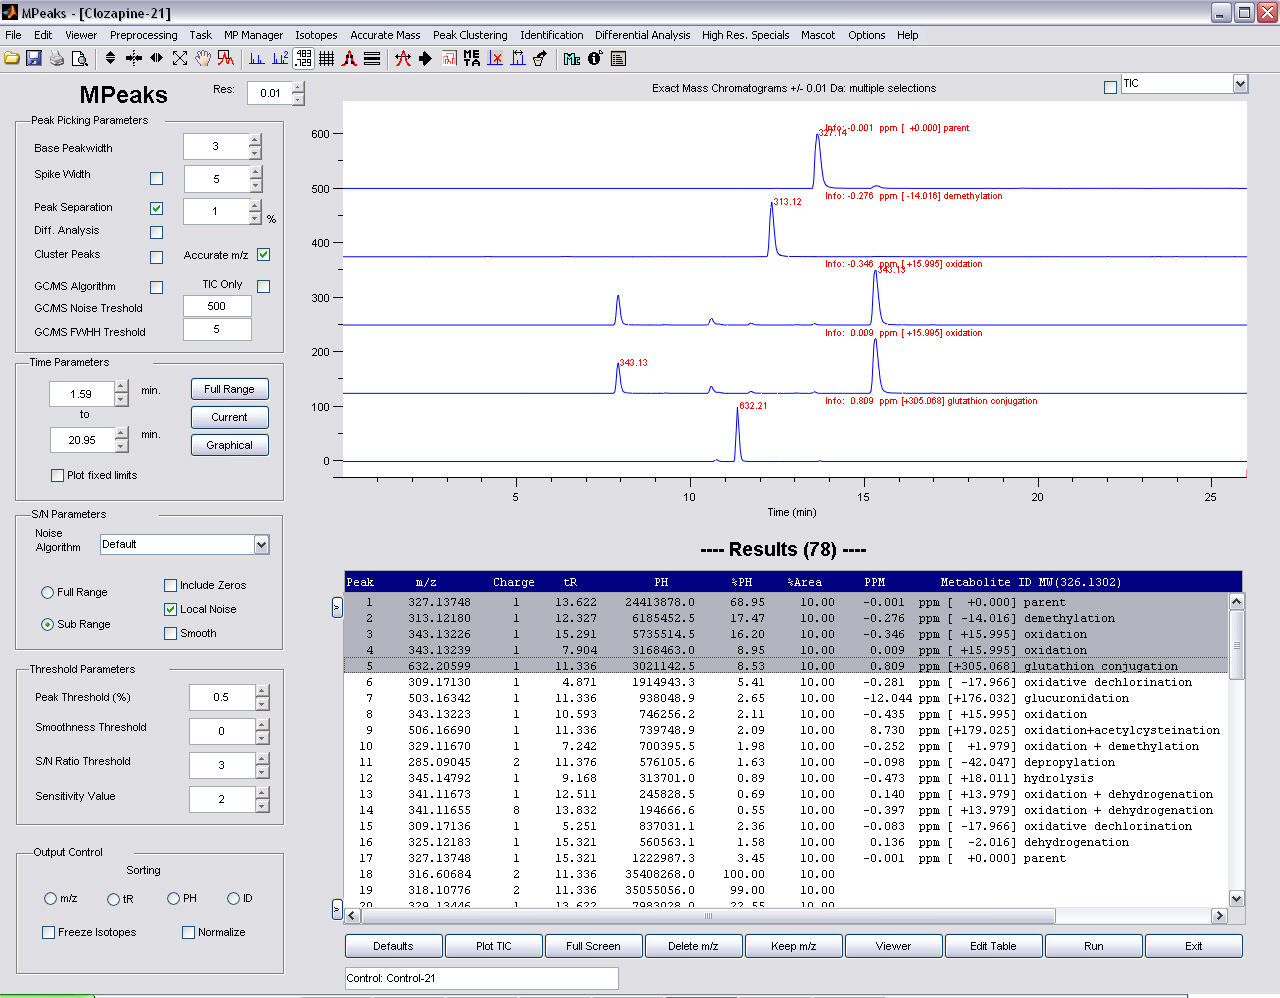Increase Peak Threshold (%) with up arrow
The image size is (1280, 998).
(x=262, y=691)
